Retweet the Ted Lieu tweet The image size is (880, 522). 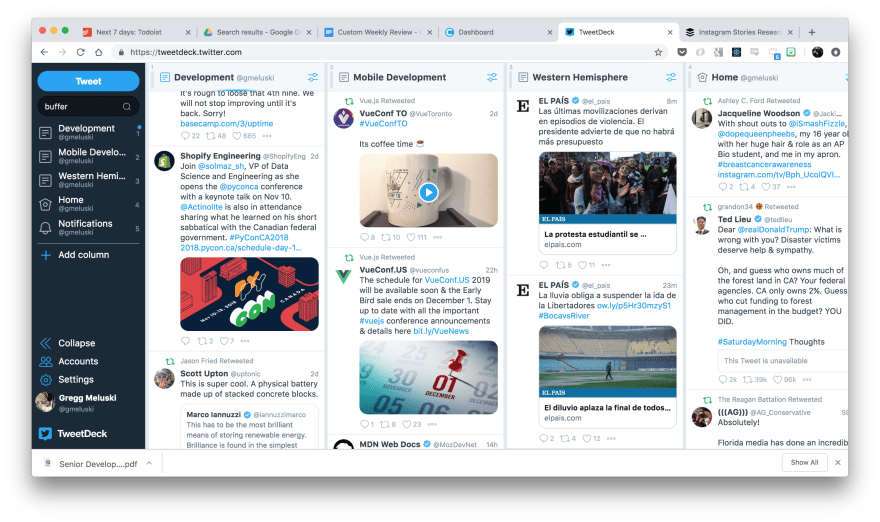click(748, 379)
